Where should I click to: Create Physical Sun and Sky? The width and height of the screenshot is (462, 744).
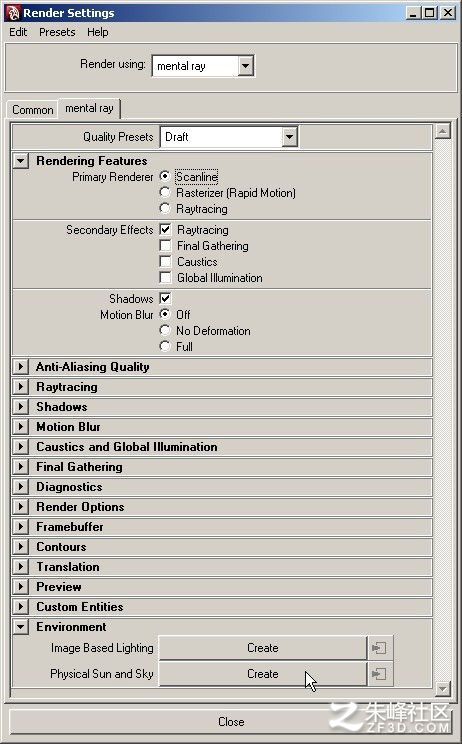(x=263, y=674)
